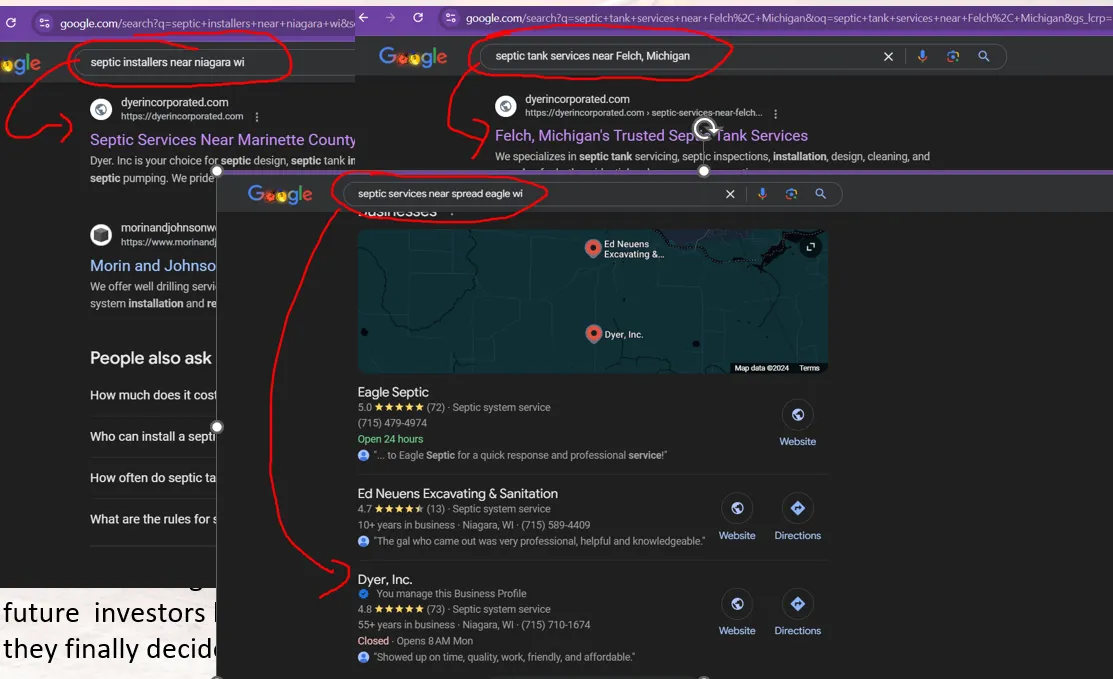Open site info icon beside Niagara search URL
The height and width of the screenshot is (679, 1113).
pos(45,23)
